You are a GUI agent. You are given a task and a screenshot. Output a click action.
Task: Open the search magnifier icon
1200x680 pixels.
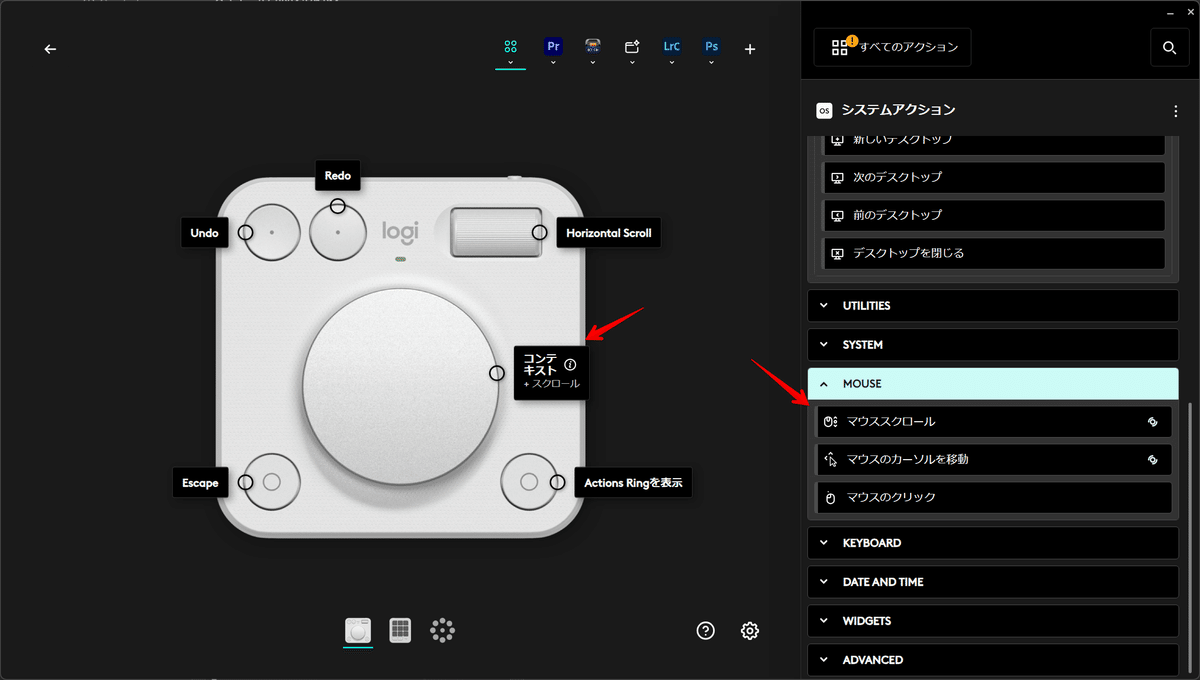coord(1170,47)
